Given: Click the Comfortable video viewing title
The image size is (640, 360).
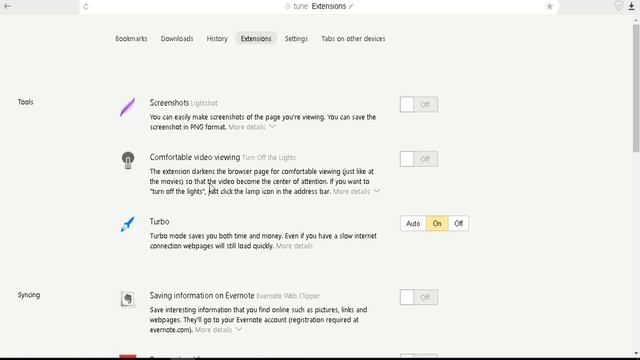Looking at the screenshot, I should click(x=195, y=157).
